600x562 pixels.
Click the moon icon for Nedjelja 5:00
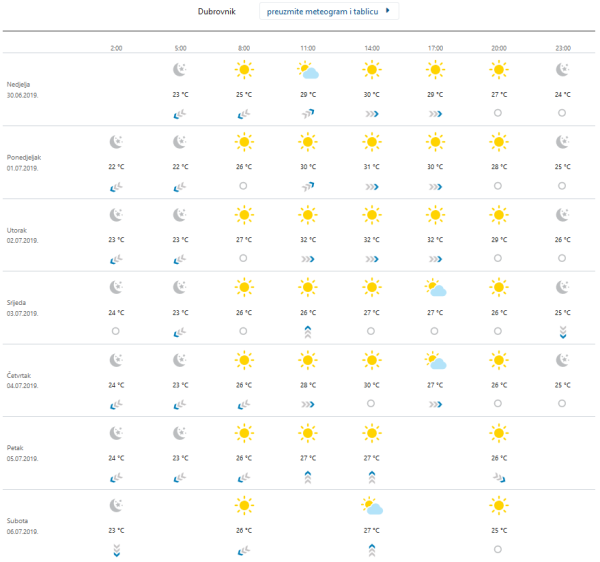coord(180,70)
